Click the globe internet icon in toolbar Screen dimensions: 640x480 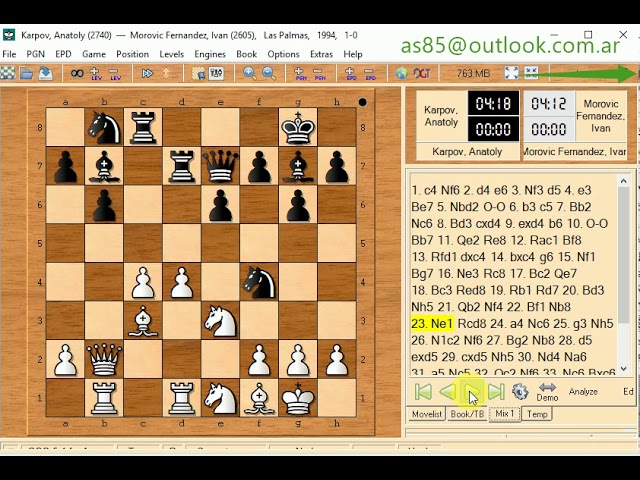point(402,73)
